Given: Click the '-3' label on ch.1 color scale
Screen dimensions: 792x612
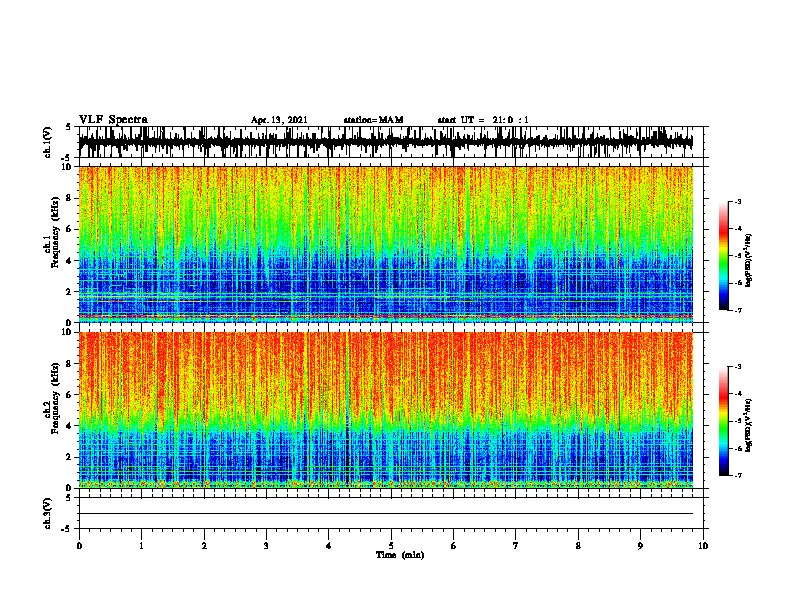Looking at the screenshot, I should pos(737,201).
